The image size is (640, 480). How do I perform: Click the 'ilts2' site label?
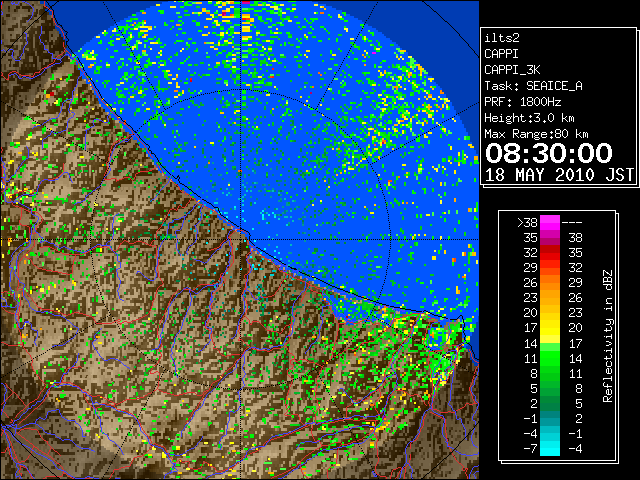tap(502, 38)
